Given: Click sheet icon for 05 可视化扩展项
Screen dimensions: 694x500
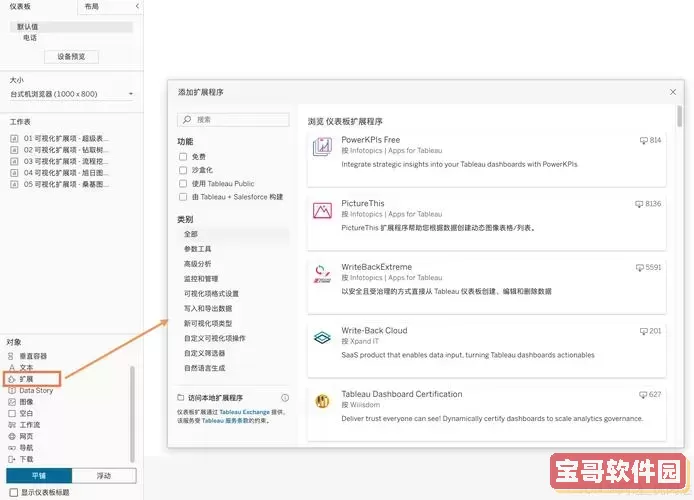Looking at the screenshot, I should (x=14, y=184).
